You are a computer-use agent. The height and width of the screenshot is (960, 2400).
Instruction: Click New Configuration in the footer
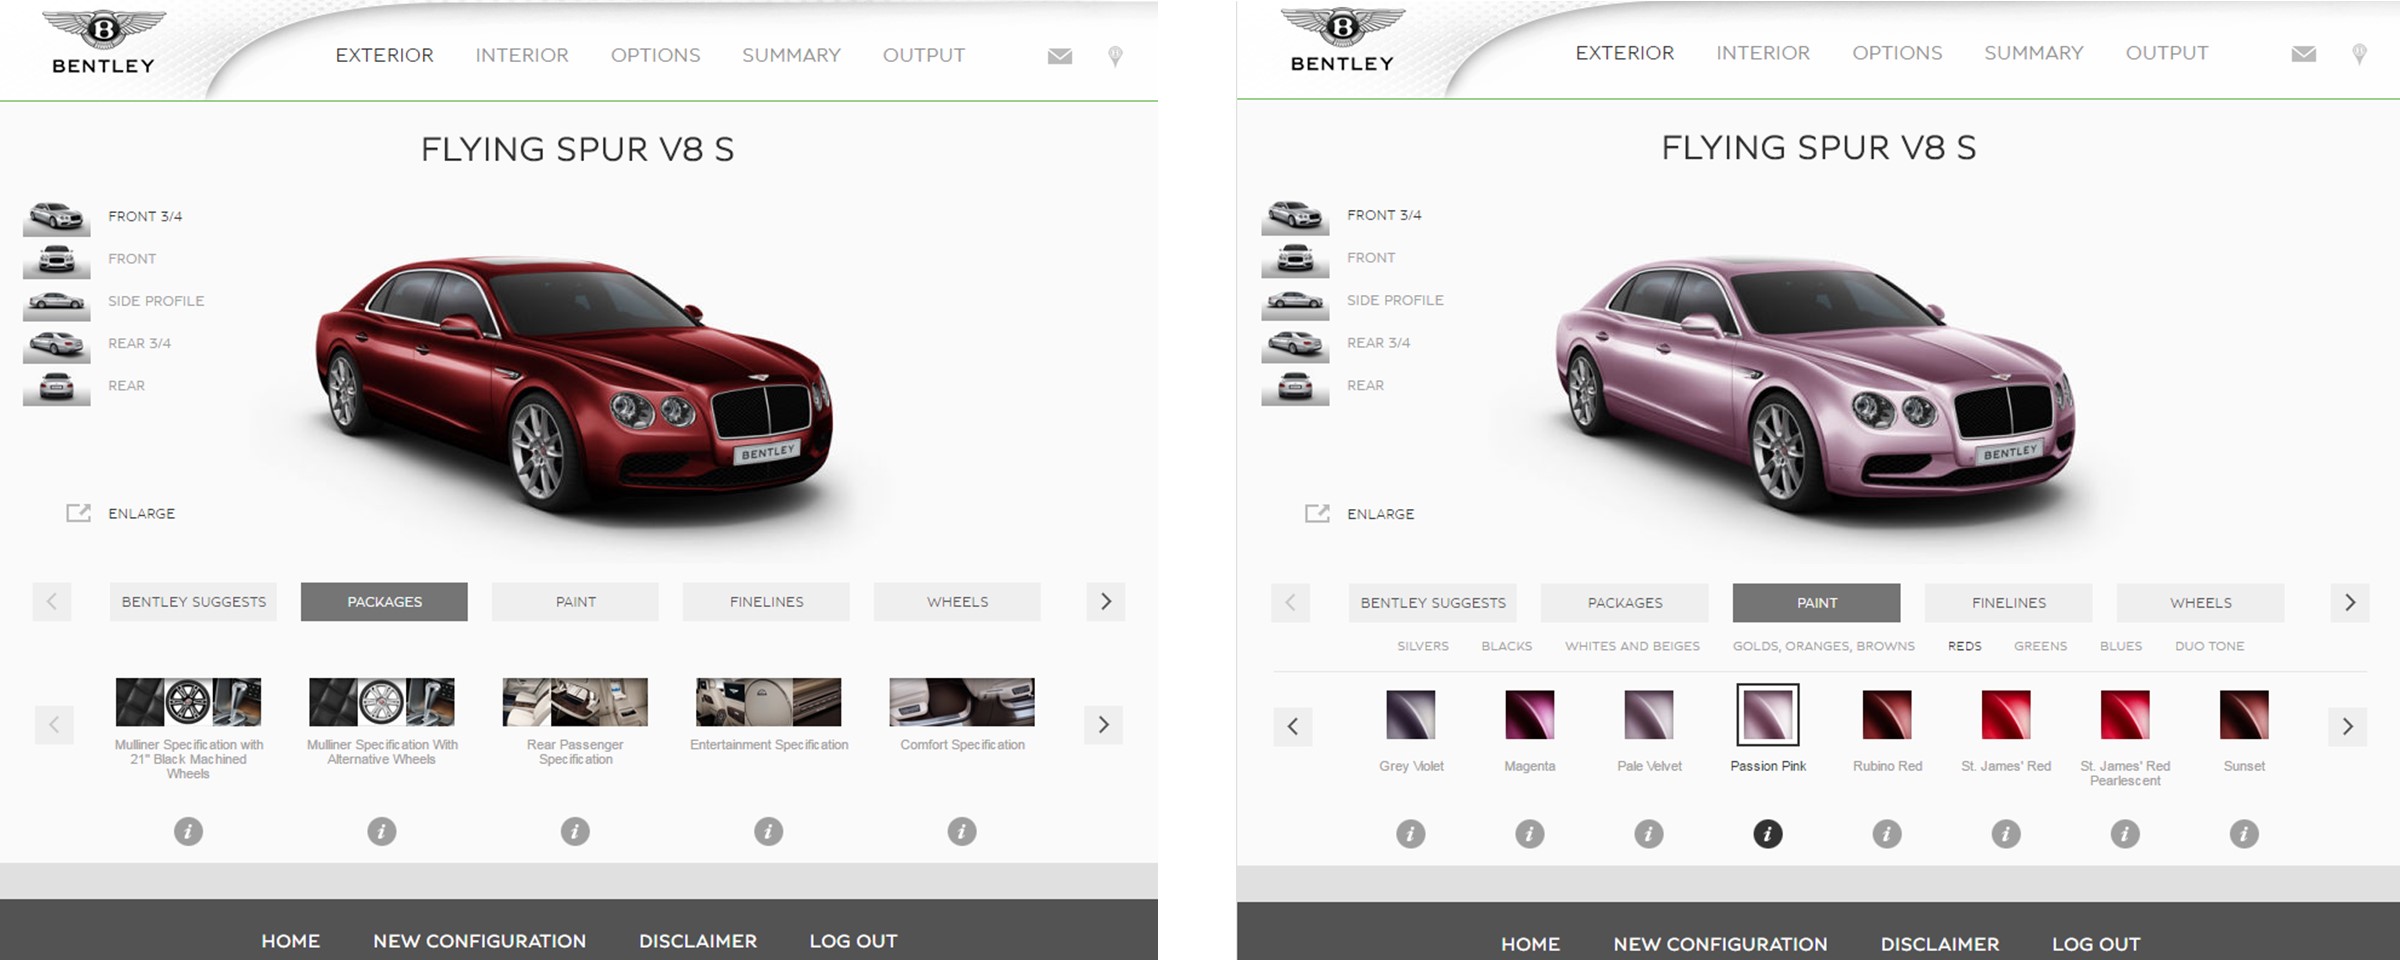[x=480, y=941]
